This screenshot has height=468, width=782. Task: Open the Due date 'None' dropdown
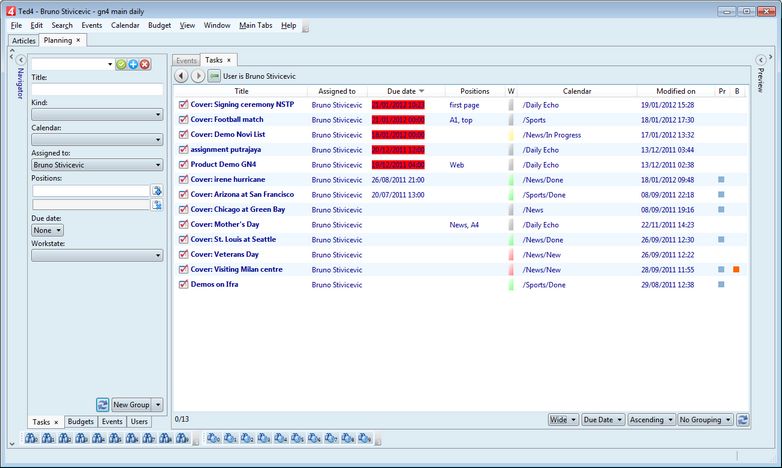click(47, 230)
